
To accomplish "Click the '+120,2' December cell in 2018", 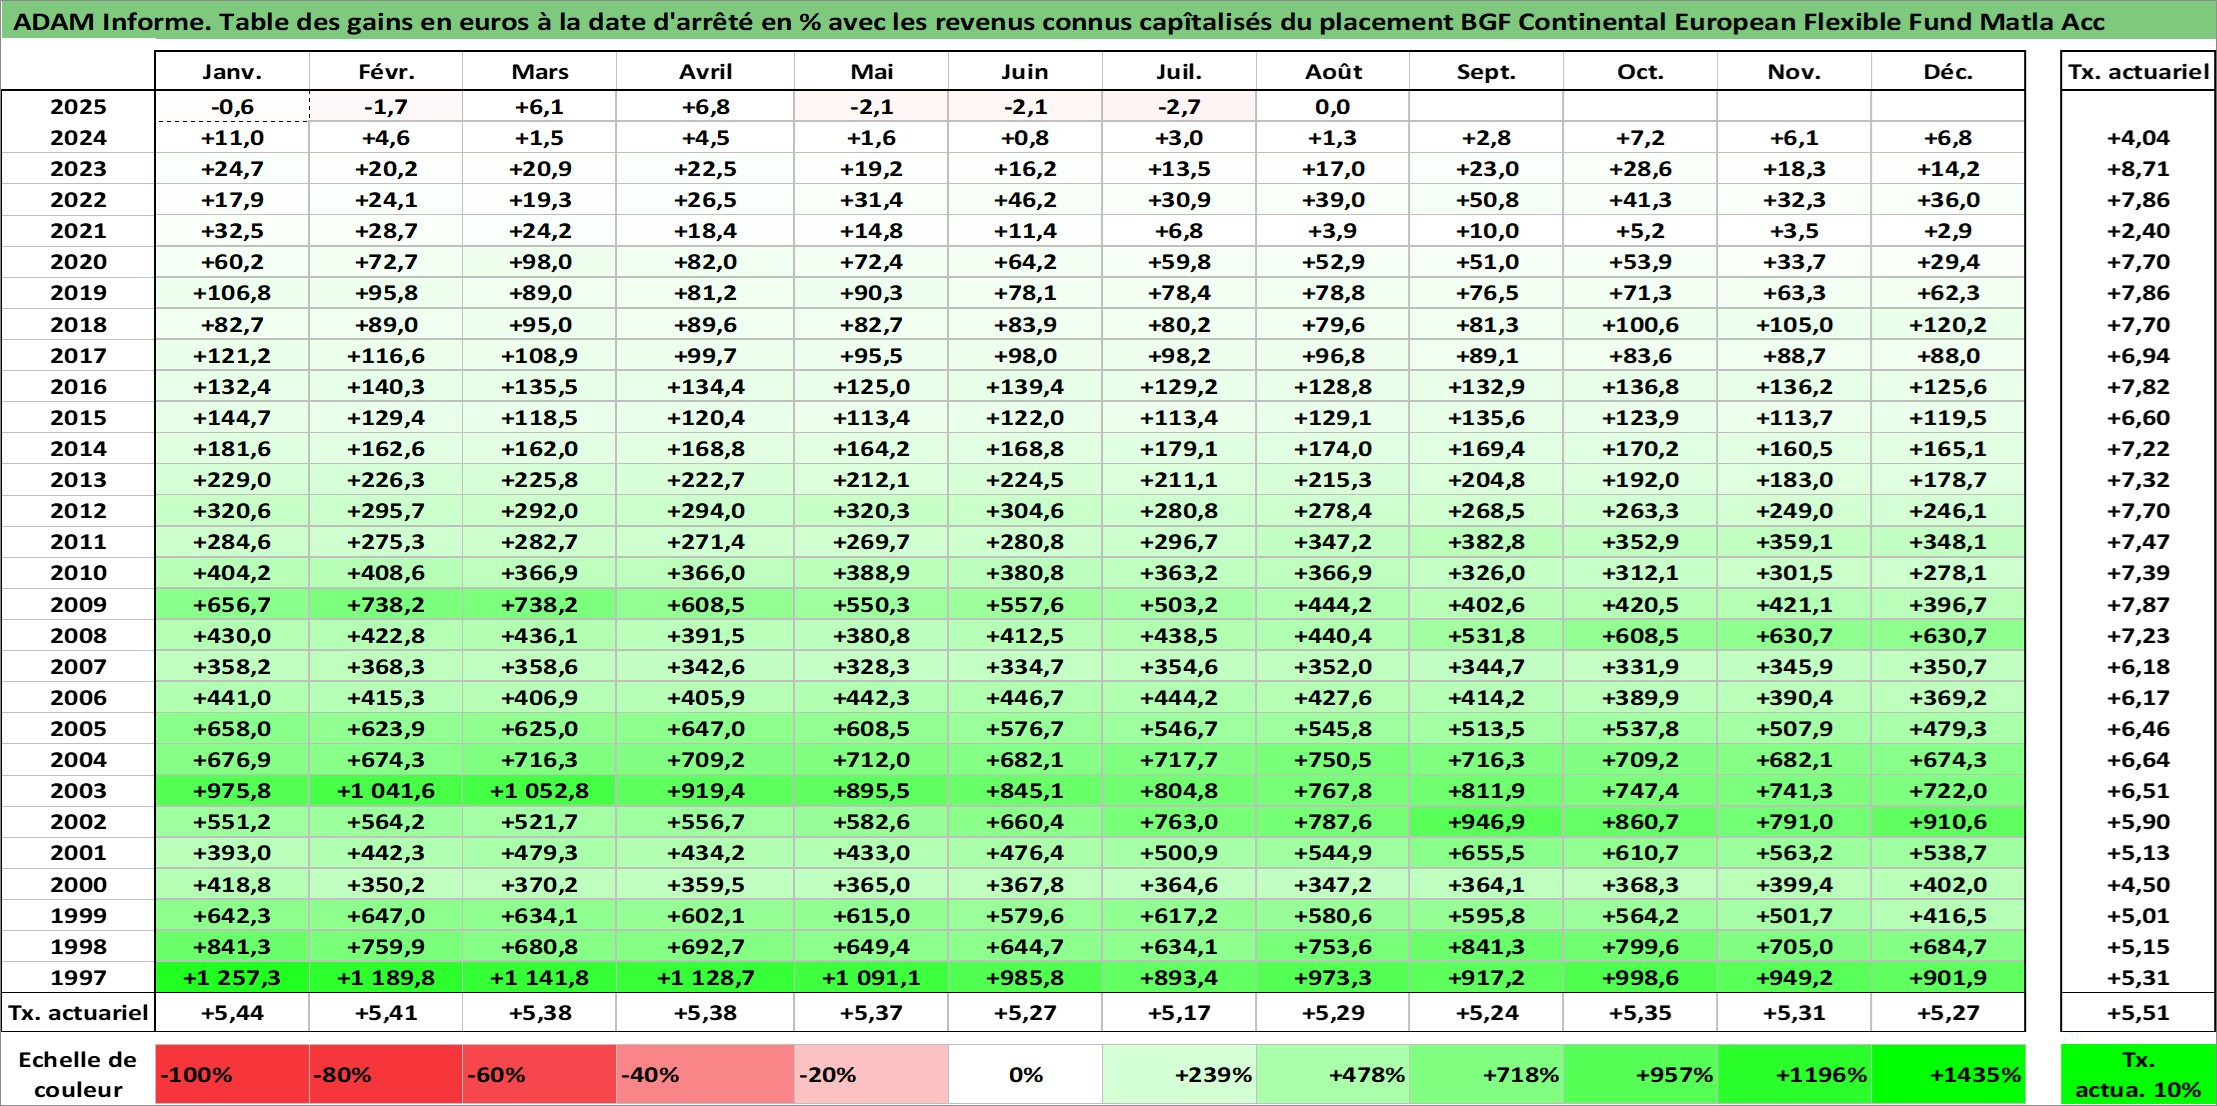I will [x=1948, y=325].
